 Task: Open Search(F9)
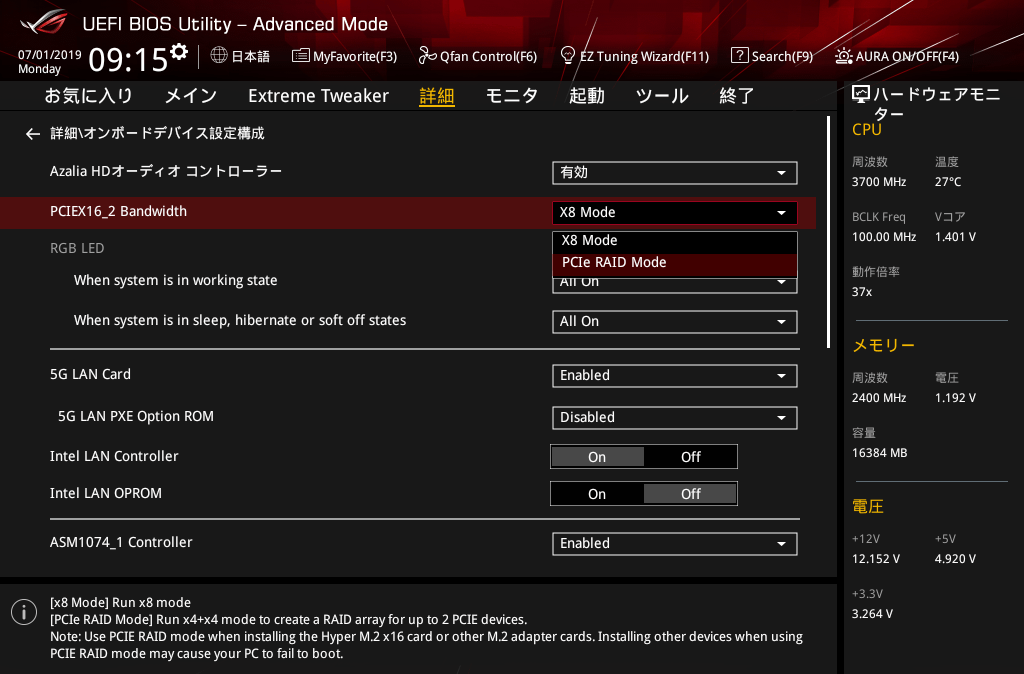772,56
